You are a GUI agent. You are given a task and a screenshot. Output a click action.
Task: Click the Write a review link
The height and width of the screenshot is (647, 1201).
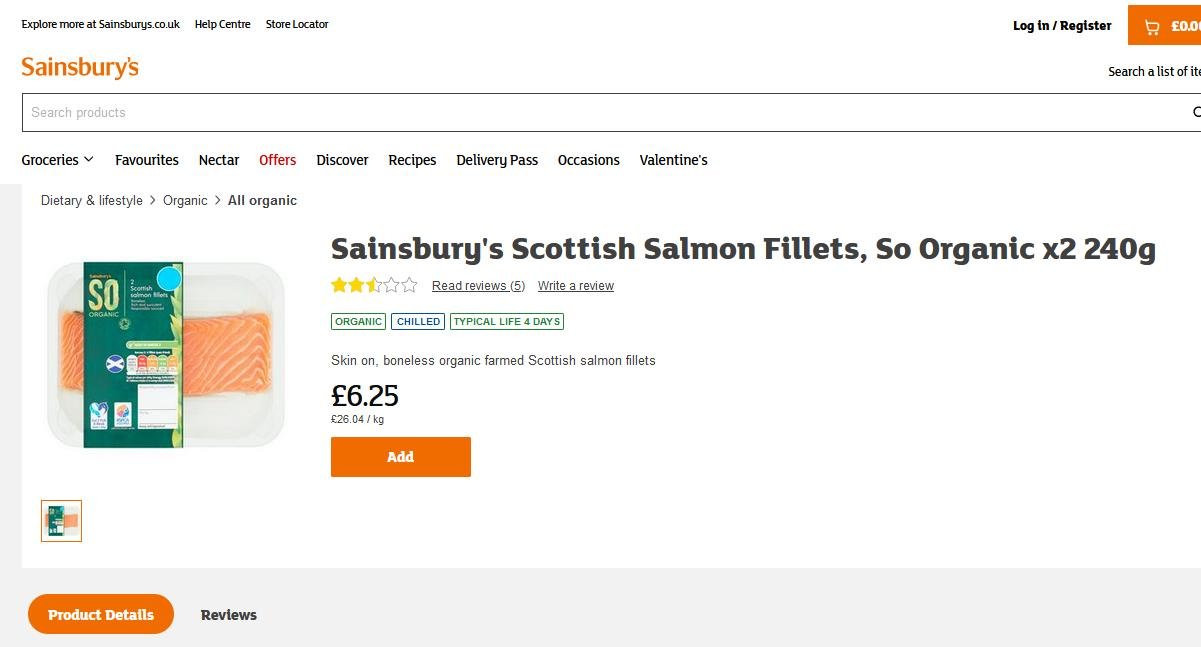[576, 286]
